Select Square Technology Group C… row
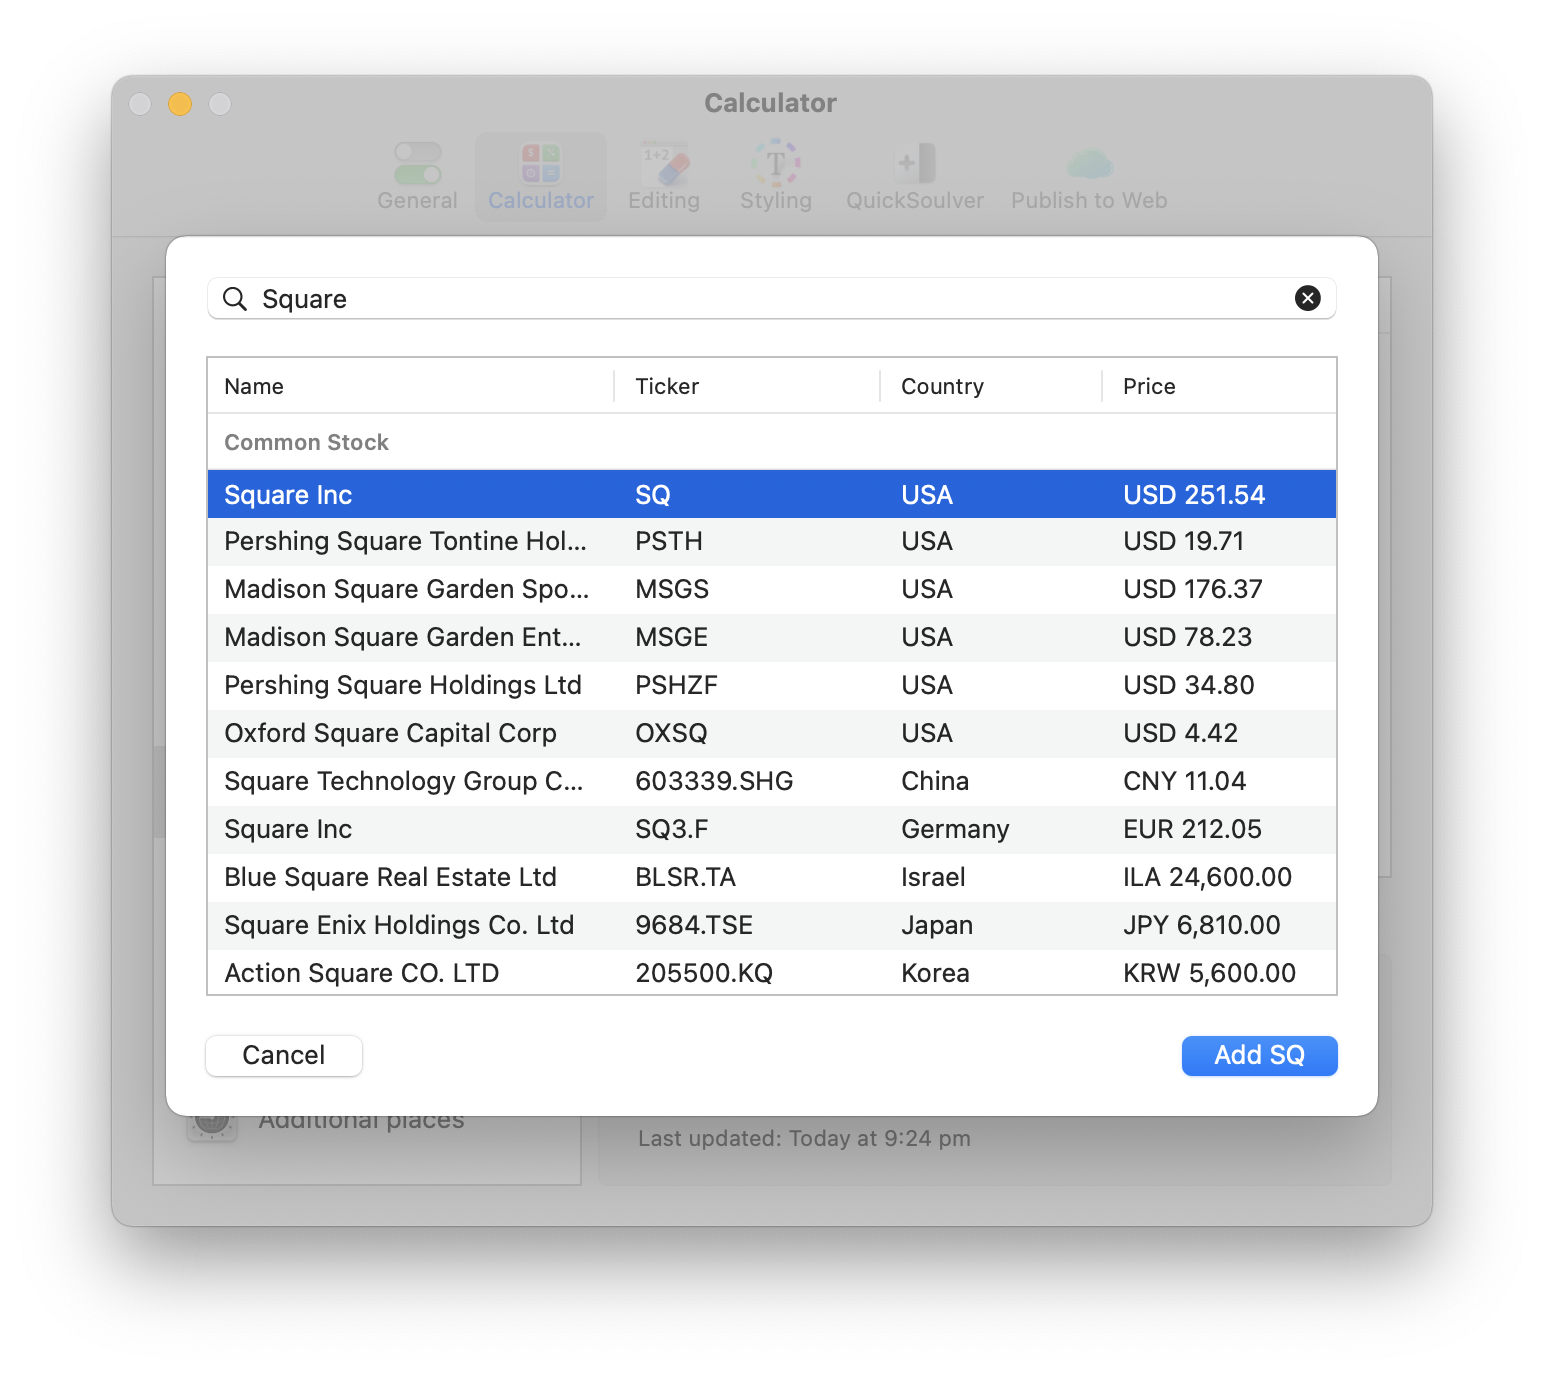This screenshot has width=1544, height=1374. [x=771, y=781]
